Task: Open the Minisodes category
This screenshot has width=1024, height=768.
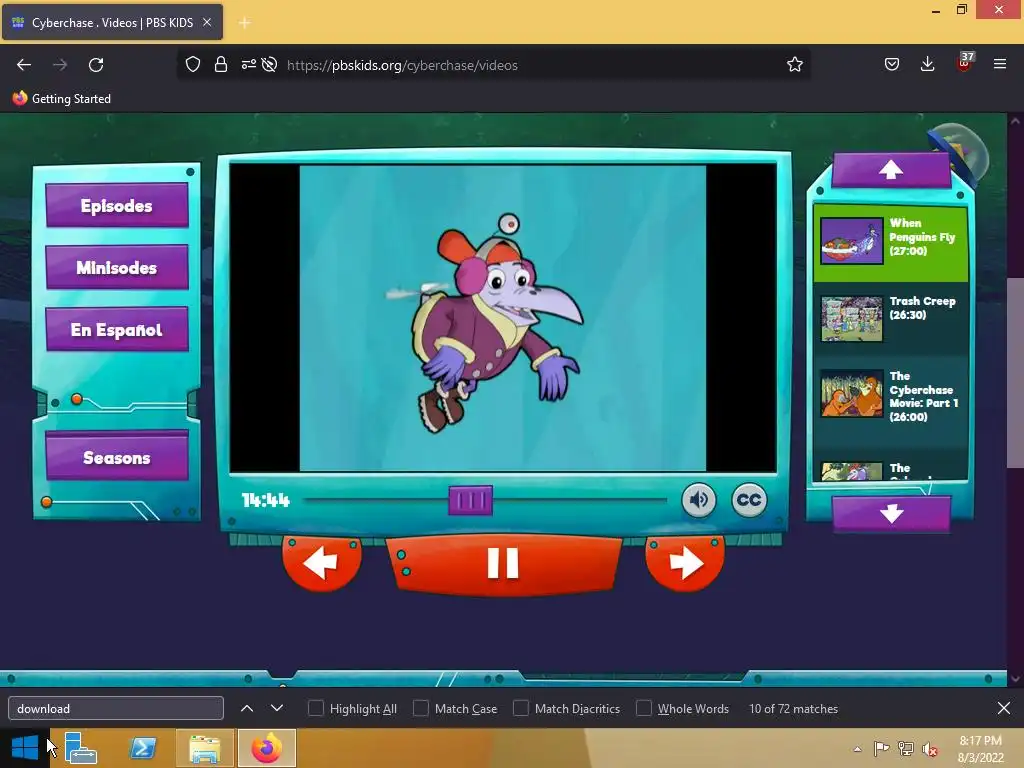Action: coord(117,268)
